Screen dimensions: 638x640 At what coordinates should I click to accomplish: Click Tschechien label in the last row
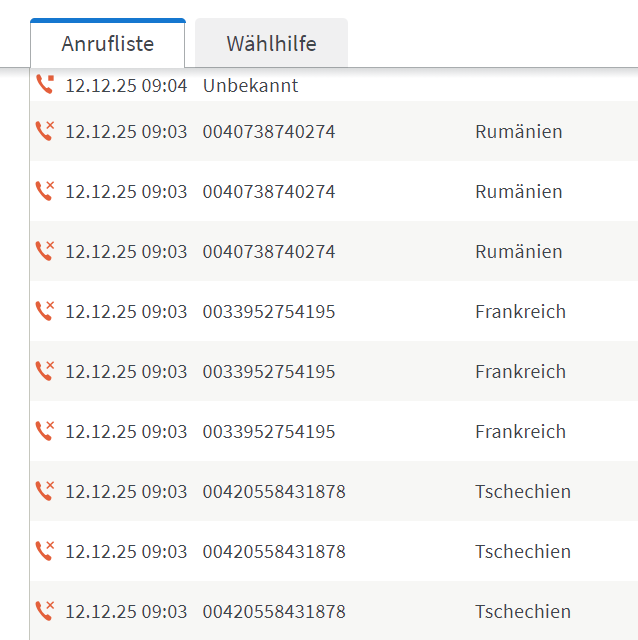522,612
